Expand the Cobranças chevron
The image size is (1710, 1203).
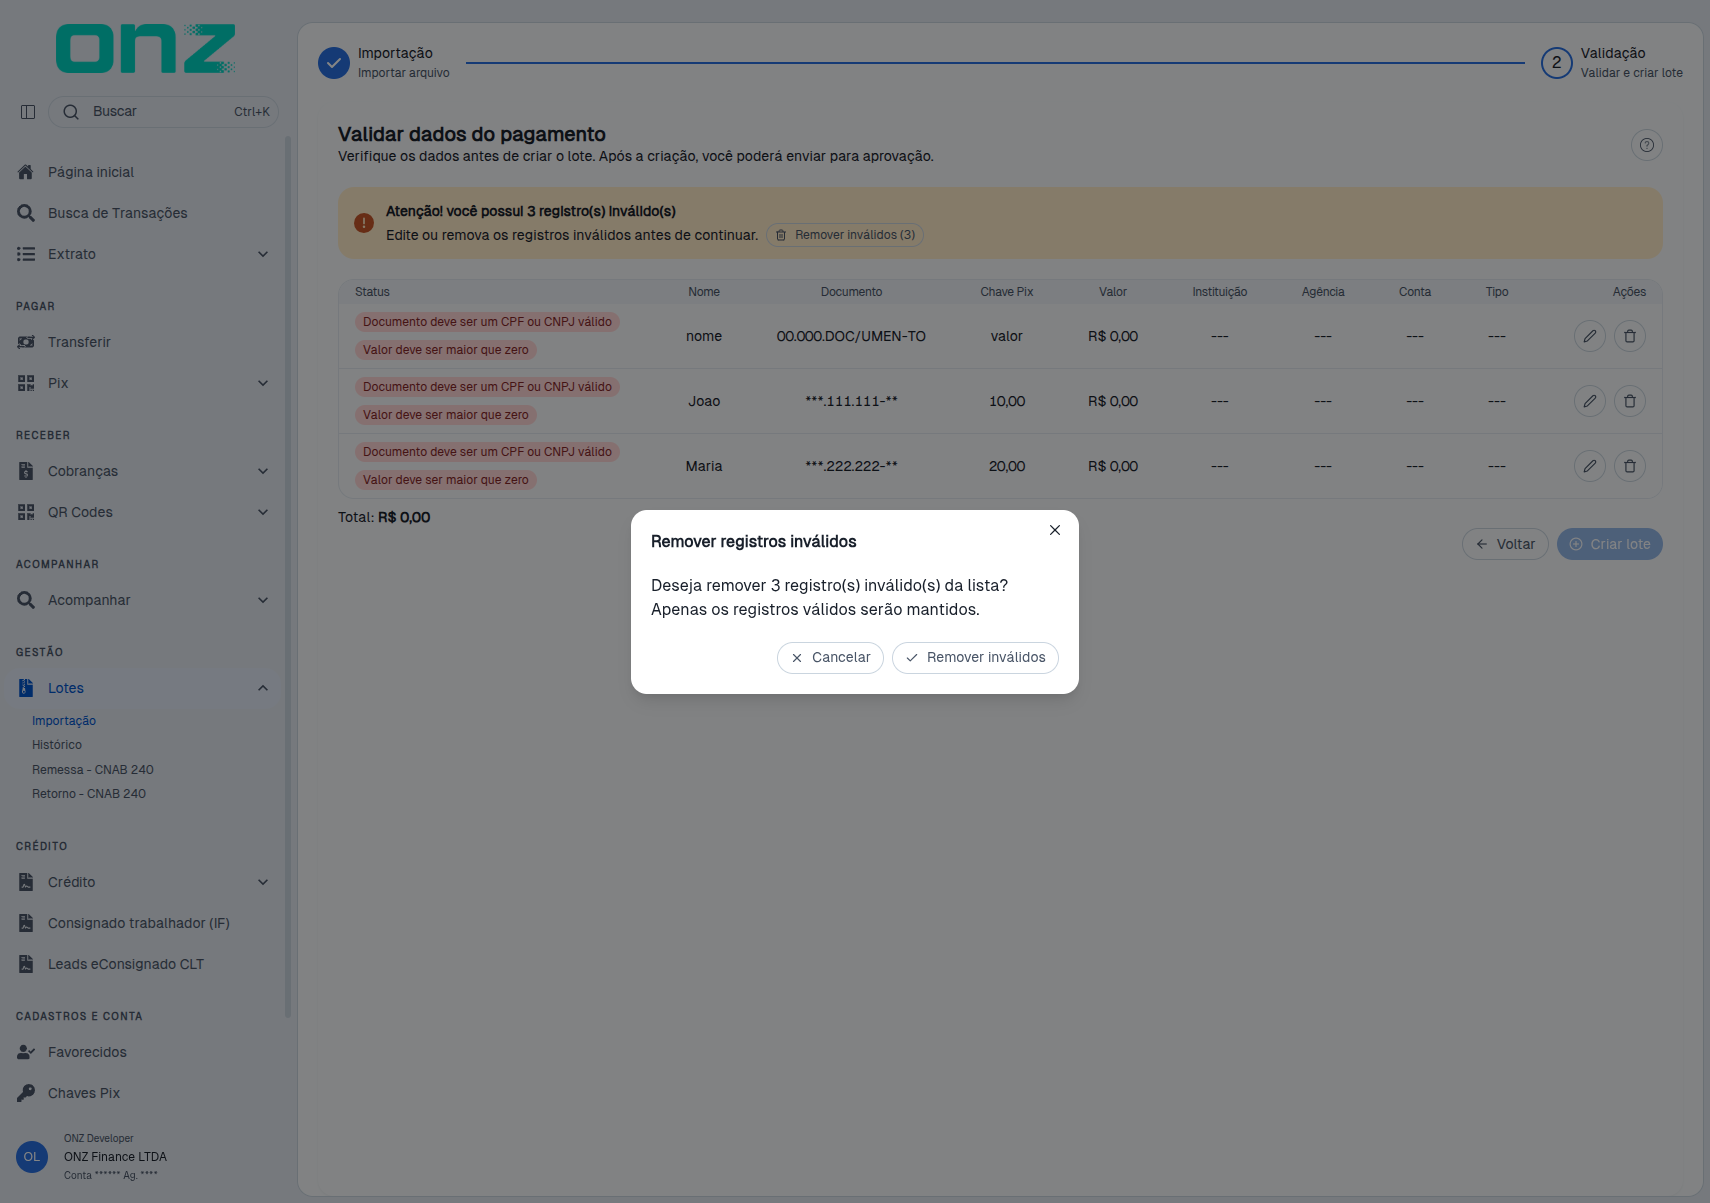[x=263, y=471]
